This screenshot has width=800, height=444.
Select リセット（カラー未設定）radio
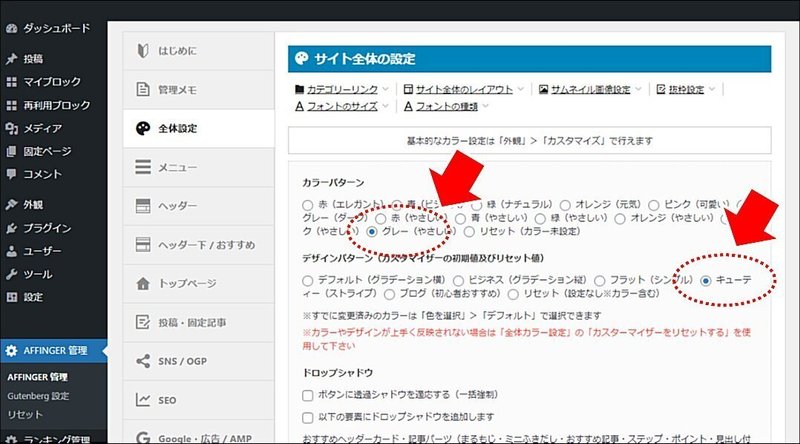469,232
